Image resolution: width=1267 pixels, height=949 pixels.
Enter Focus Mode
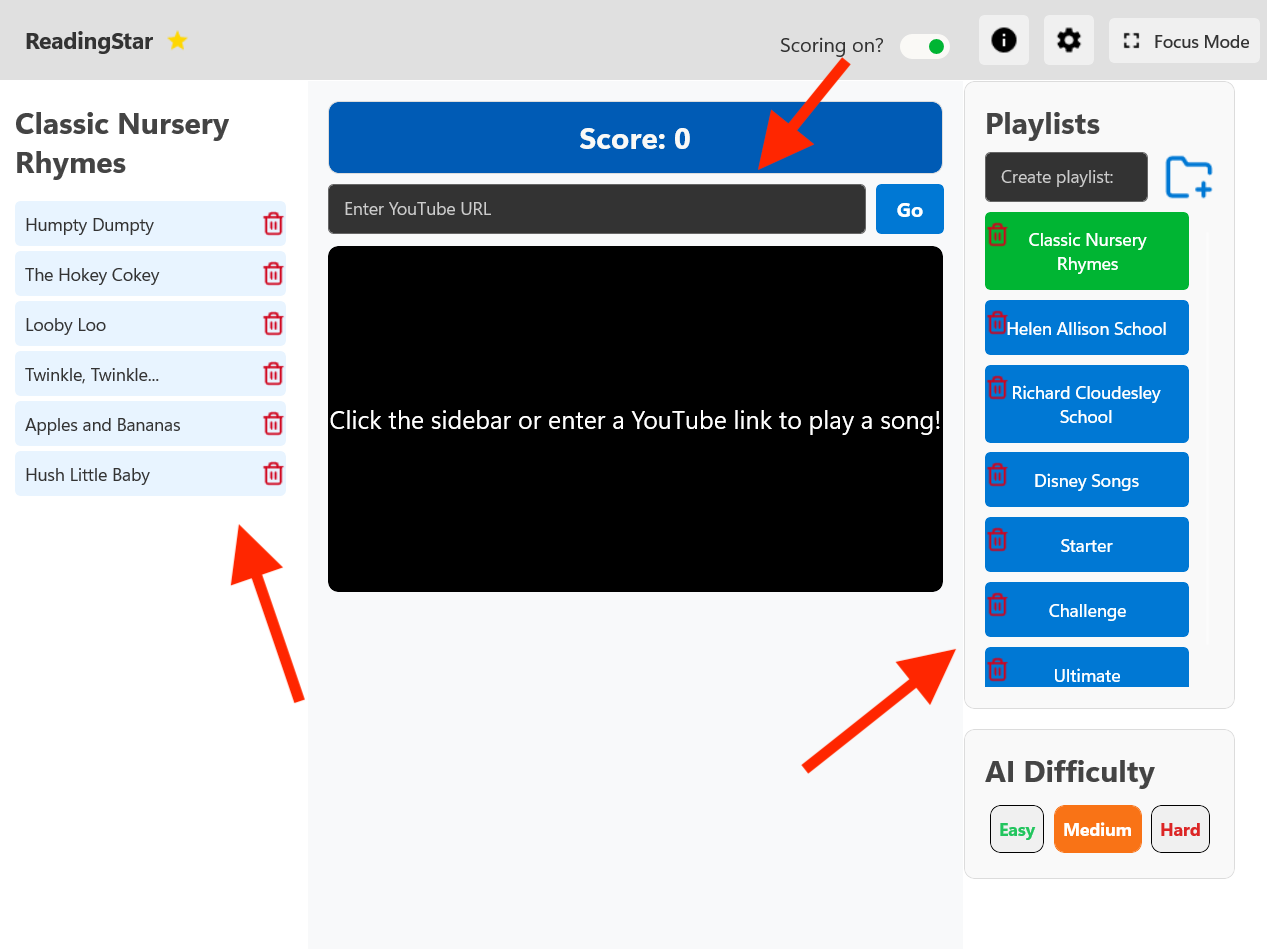coord(1184,41)
